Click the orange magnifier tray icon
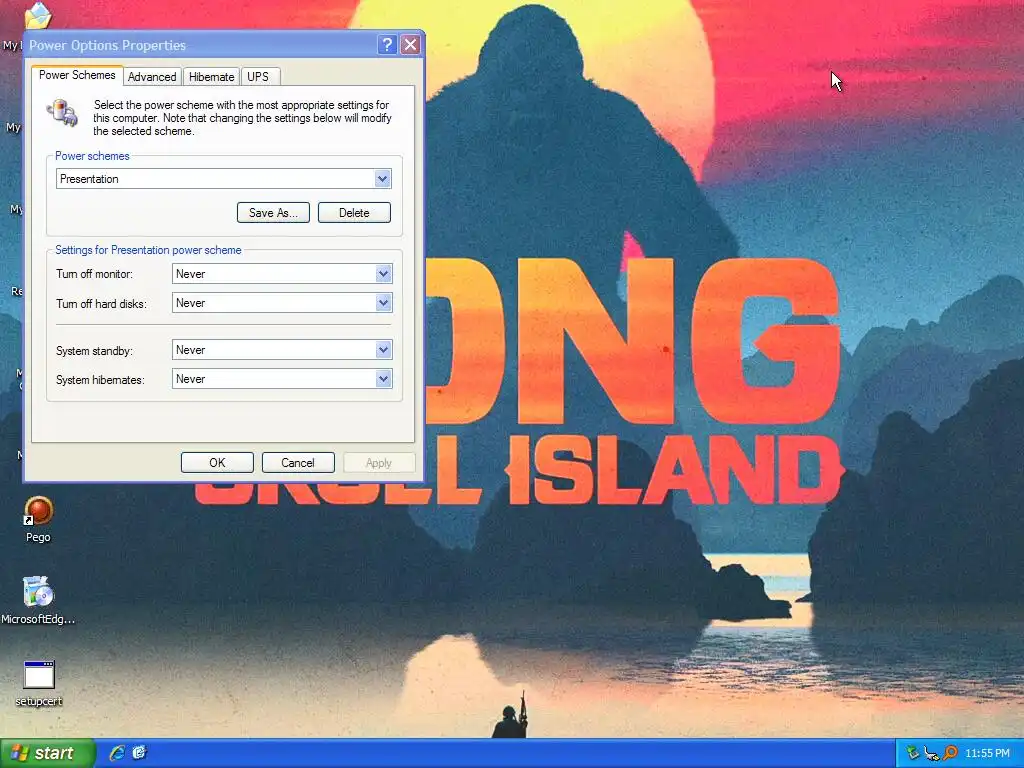Screen dimensions: 1024x768 [x=950, y=753]
